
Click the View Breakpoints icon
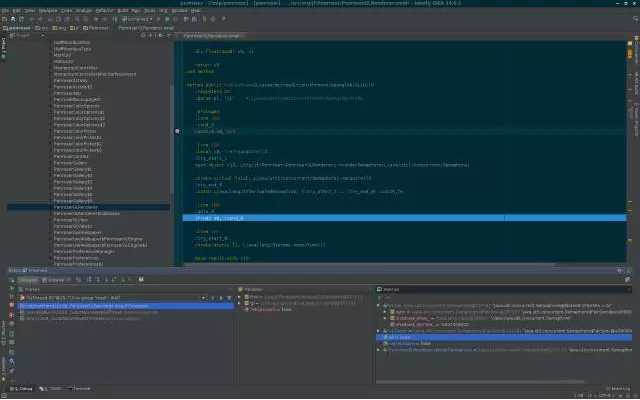pyautogui.click(x=11, y=315)
